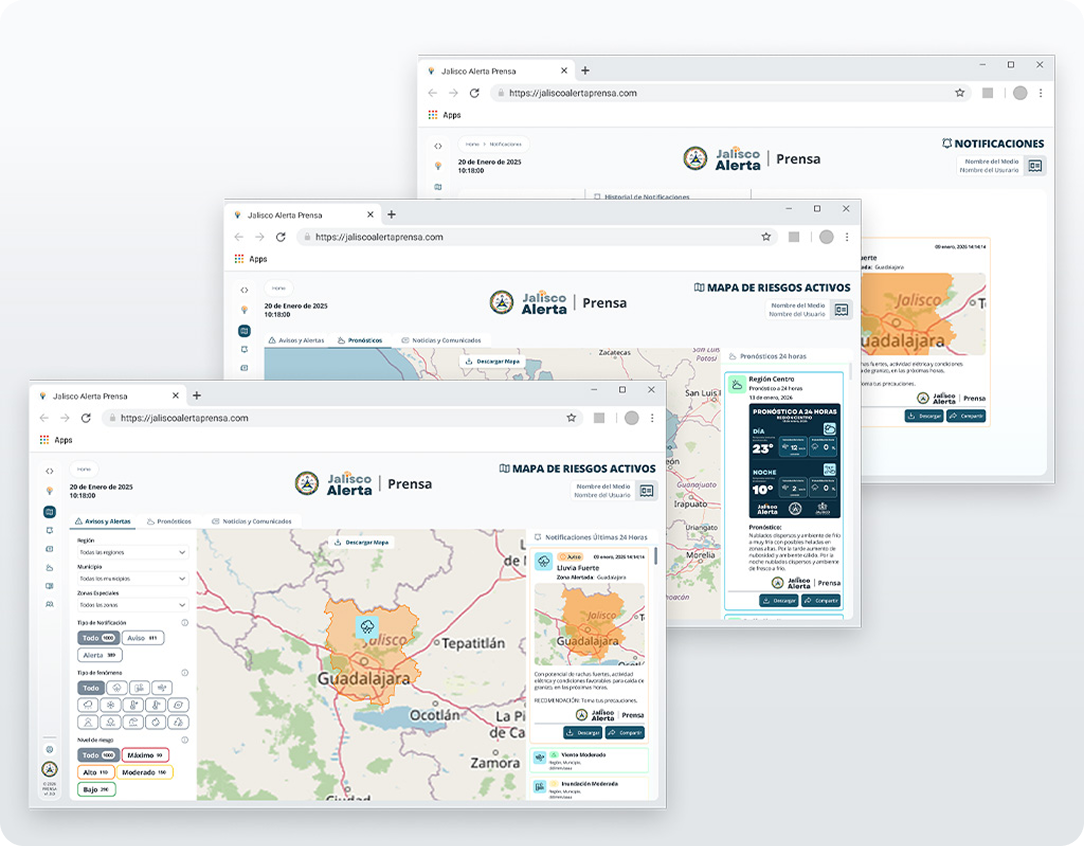Click the press card icon beside Nombre del Medio, front window

coord(646,490)
